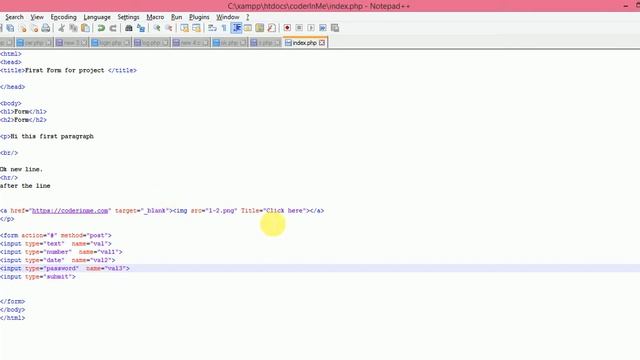Viewport: 640px width, 360px height.
Task: Switch to the new 3 tab
Action: pos(71,42)
